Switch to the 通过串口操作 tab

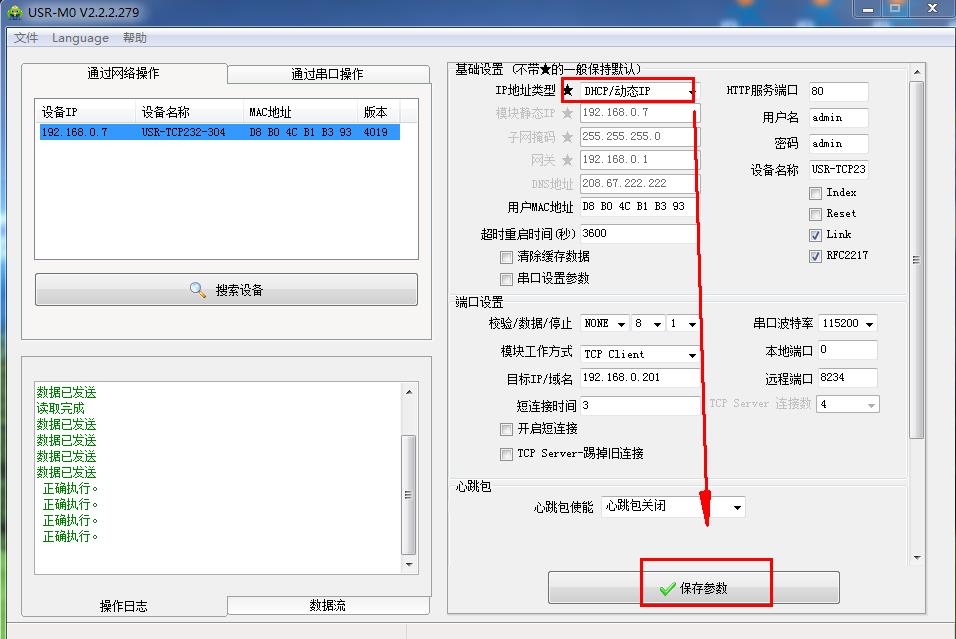point(328,74)
